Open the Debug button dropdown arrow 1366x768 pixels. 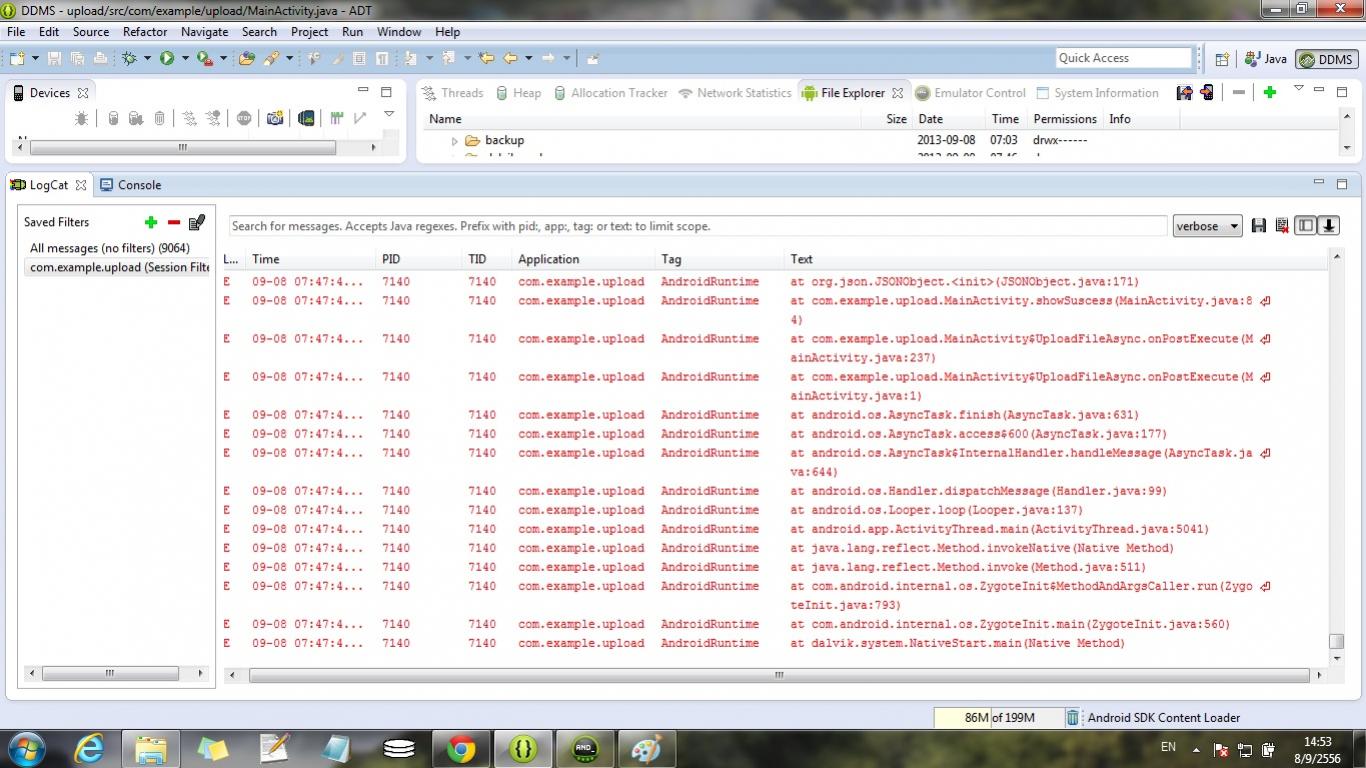tap(147, 59)
